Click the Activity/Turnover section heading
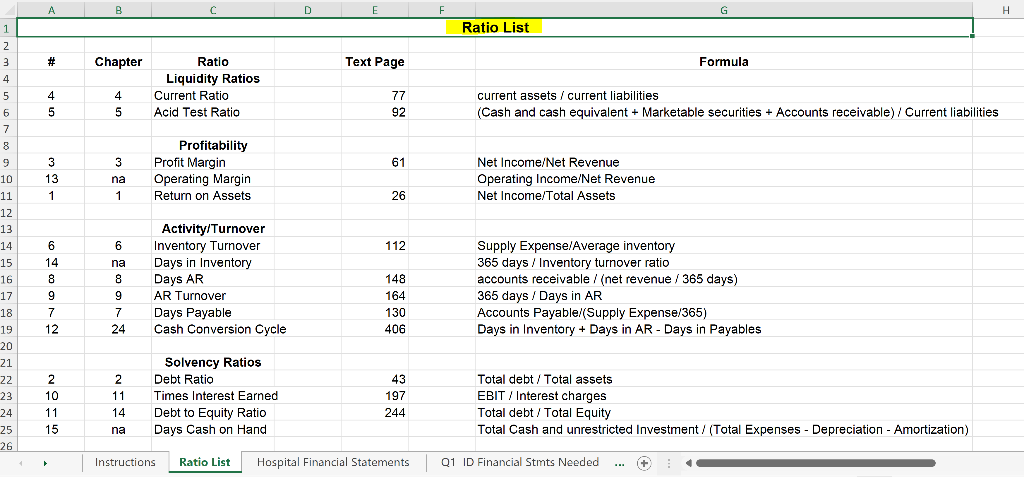This screenshot has height=477, width=1024. pyautogui.click(x=212, y=229)
